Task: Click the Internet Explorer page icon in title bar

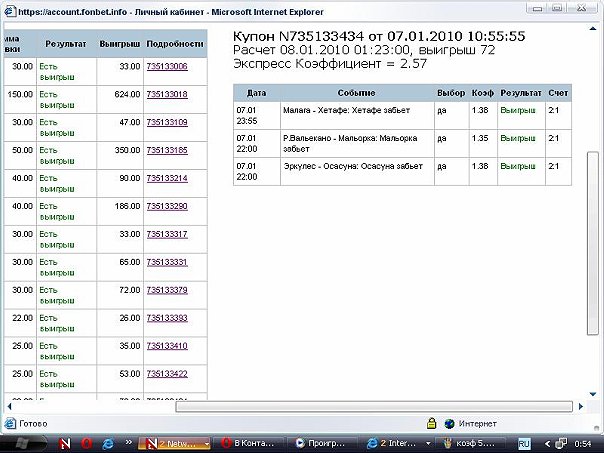Action: click(x=9, y=8)
